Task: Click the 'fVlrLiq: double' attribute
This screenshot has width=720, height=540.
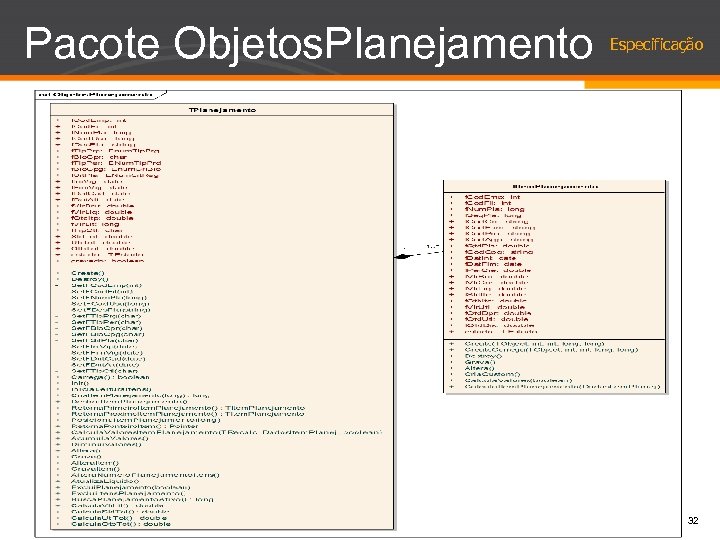Action: [101, 212]
